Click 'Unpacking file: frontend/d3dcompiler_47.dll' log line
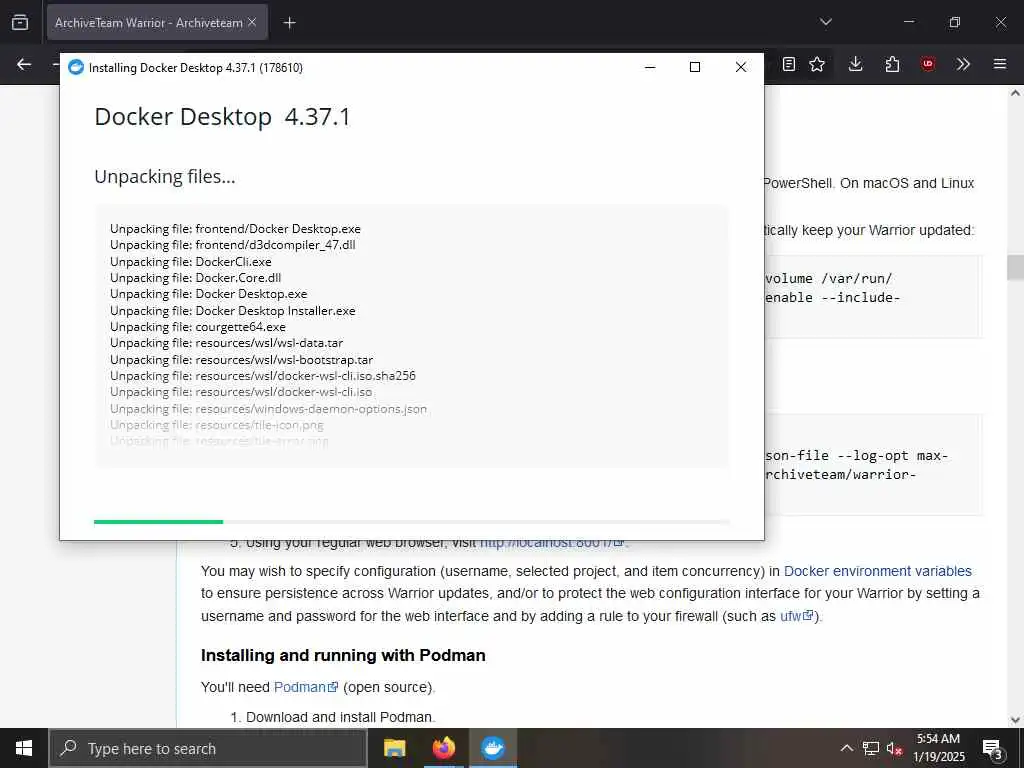1024x768 pixels. point(232,245)
